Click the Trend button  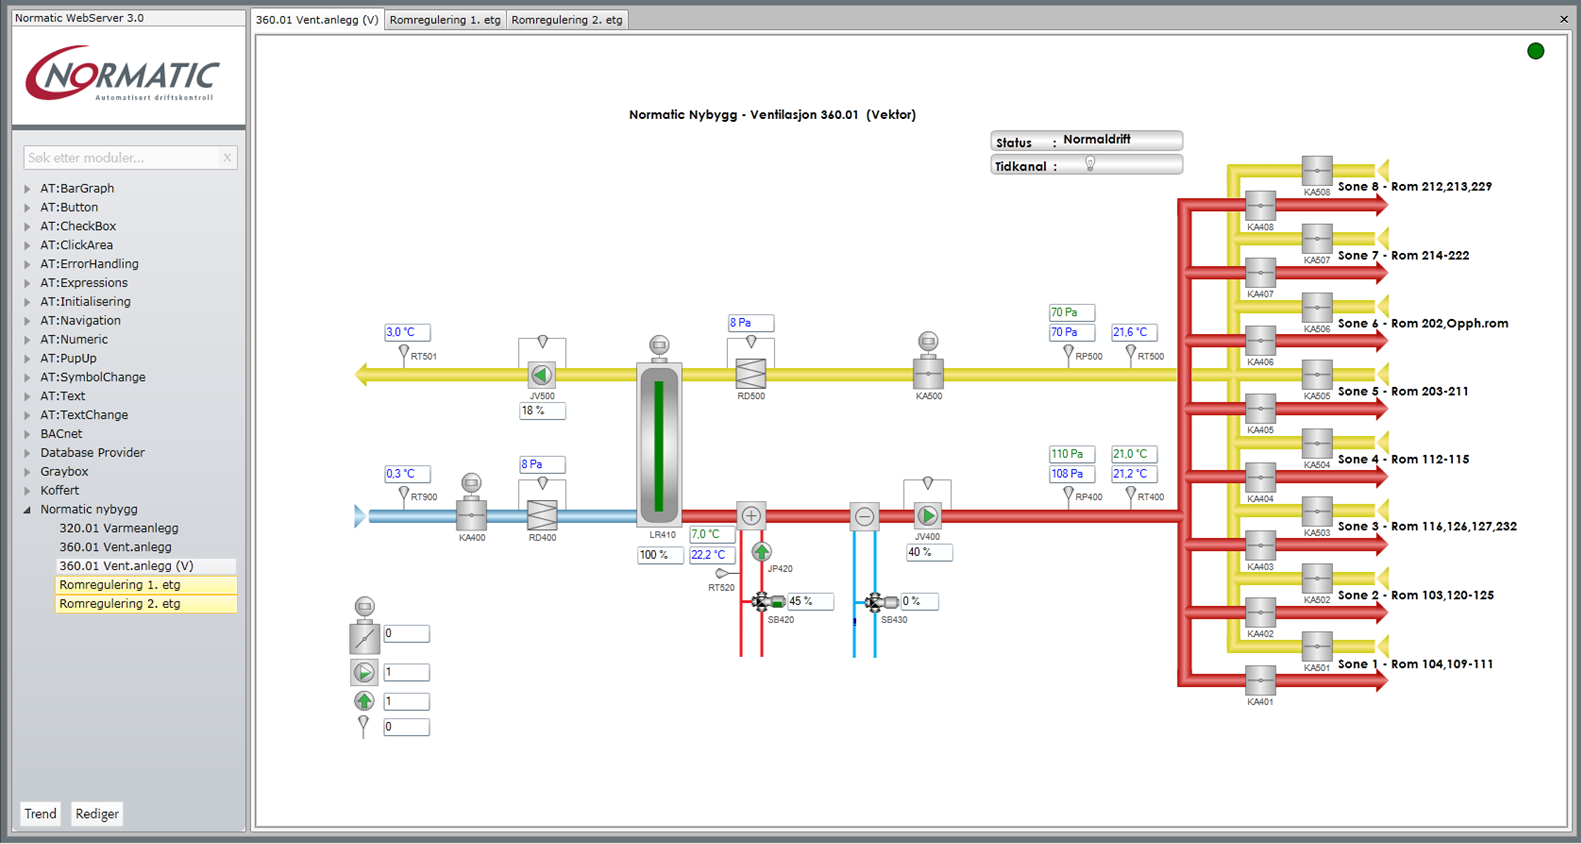click(40, 814)
